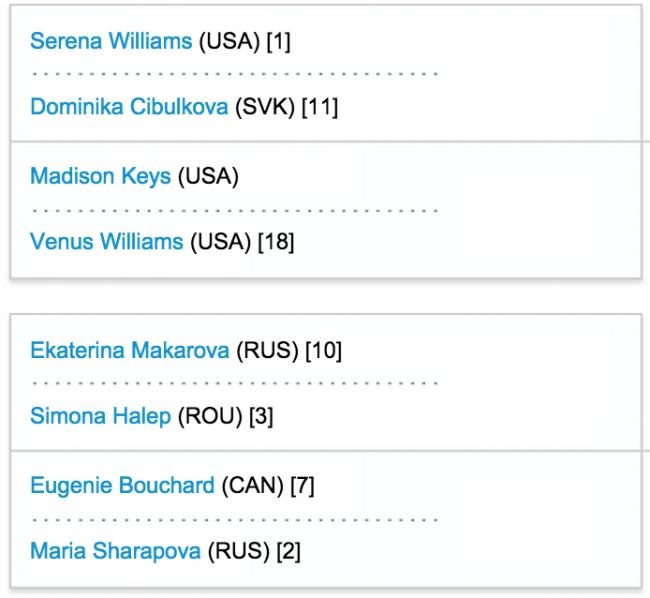This screenshot has height=598, width=650.
Task: Select the Maria Sharapova link
Action: [x=115, y=550]
